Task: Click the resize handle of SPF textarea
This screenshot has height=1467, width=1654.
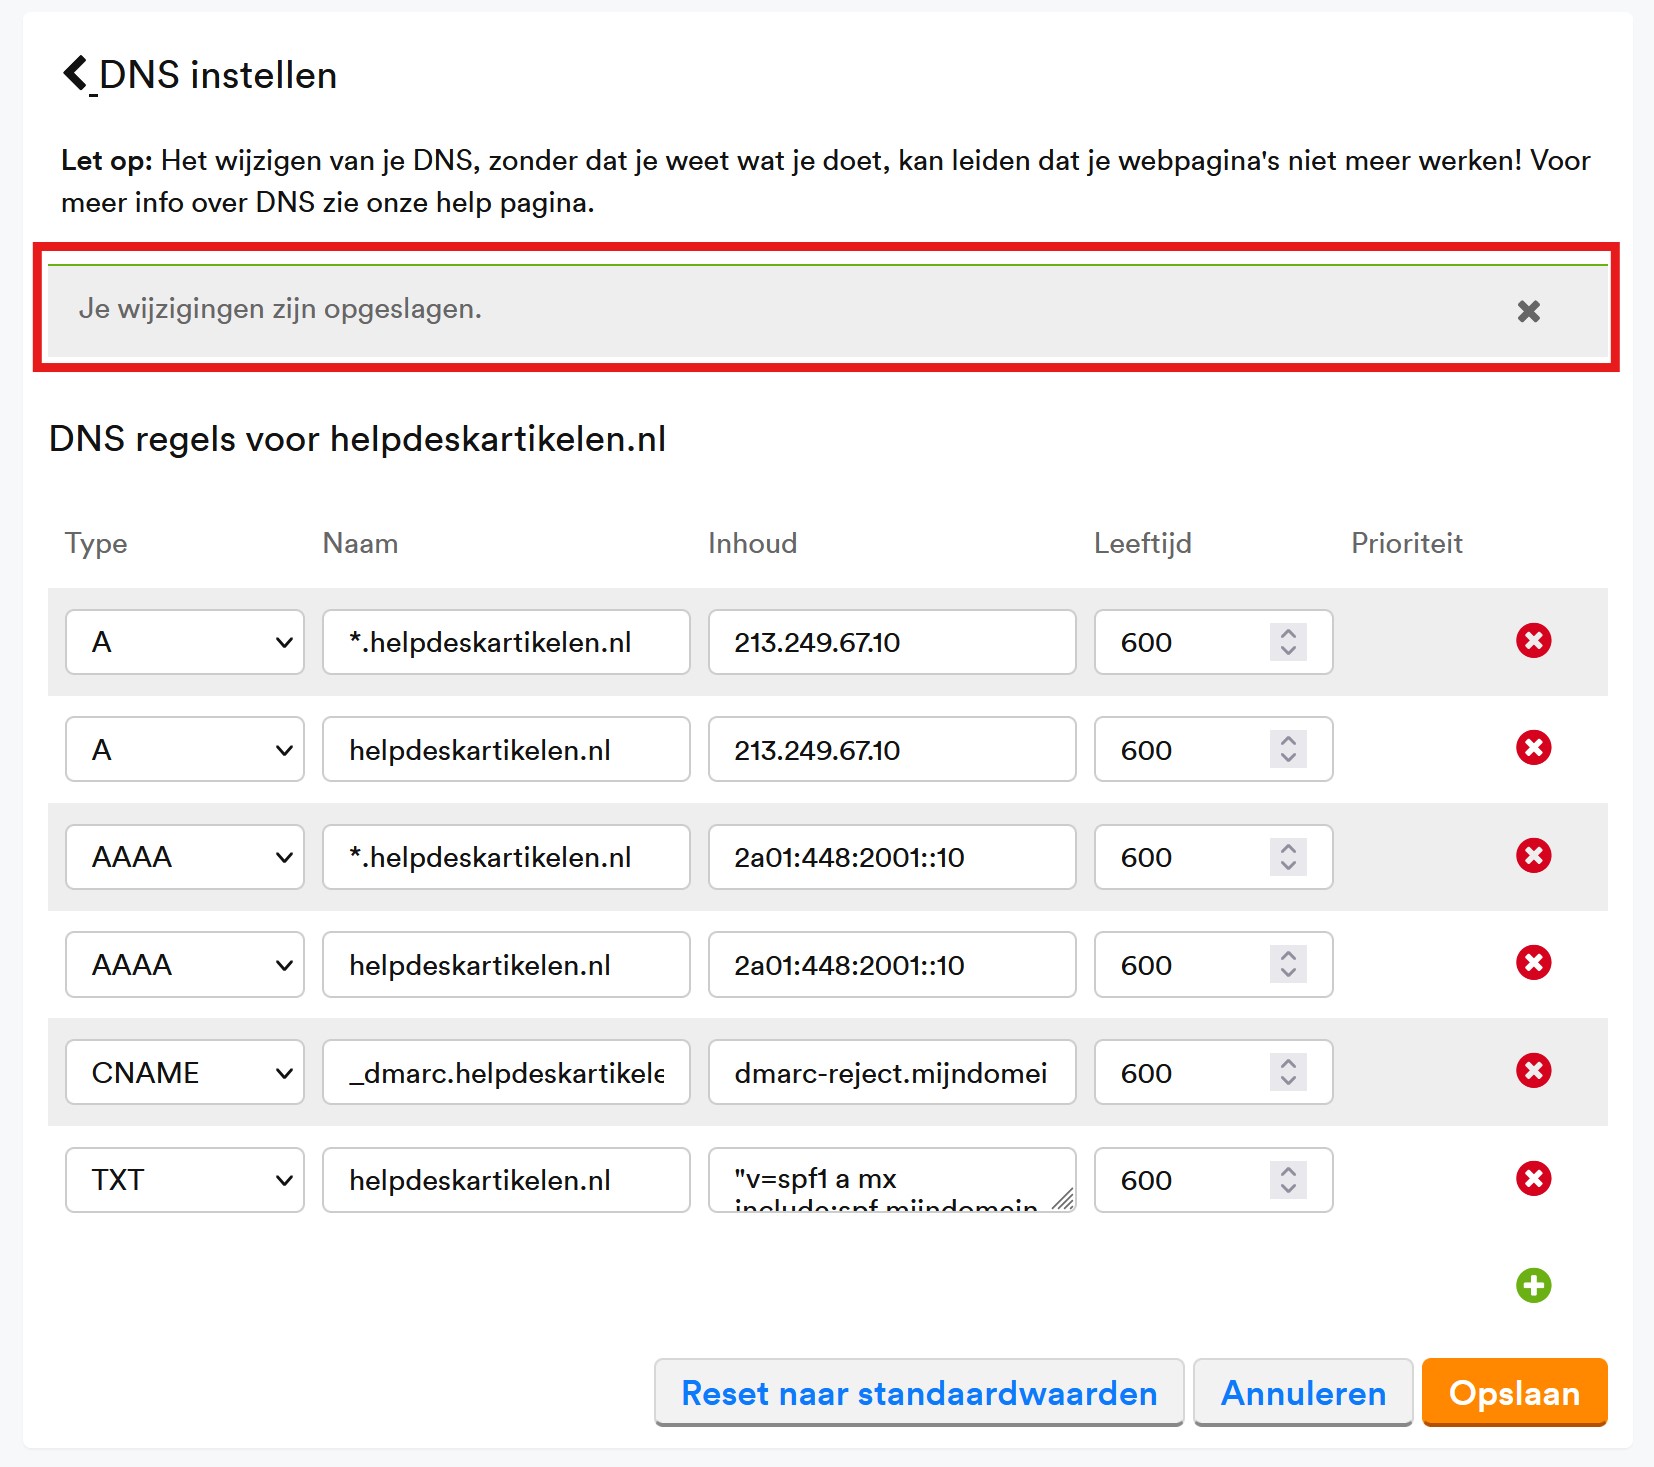Action: [x=1063, y=1198]
